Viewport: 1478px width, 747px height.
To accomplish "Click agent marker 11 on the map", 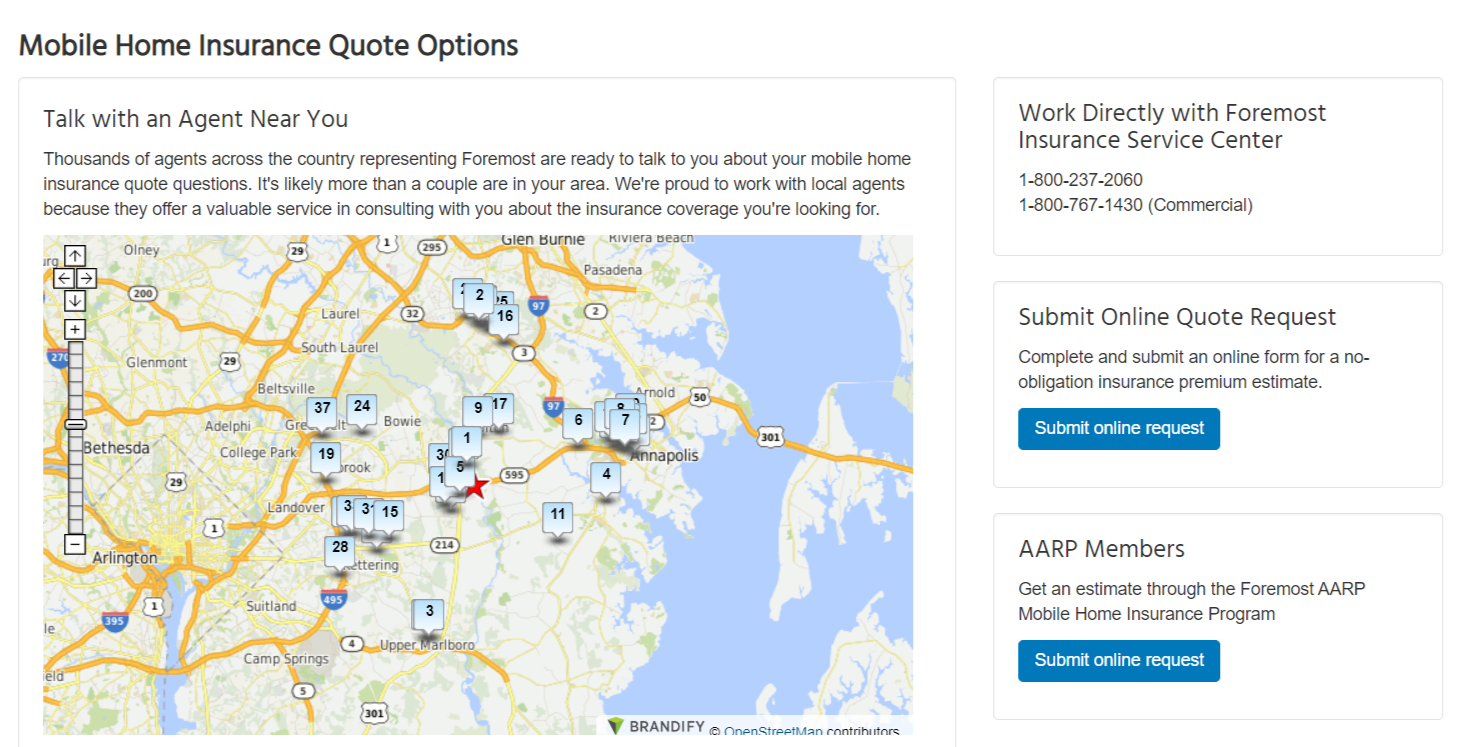I will pyautogui.click(x=557, y=514).
